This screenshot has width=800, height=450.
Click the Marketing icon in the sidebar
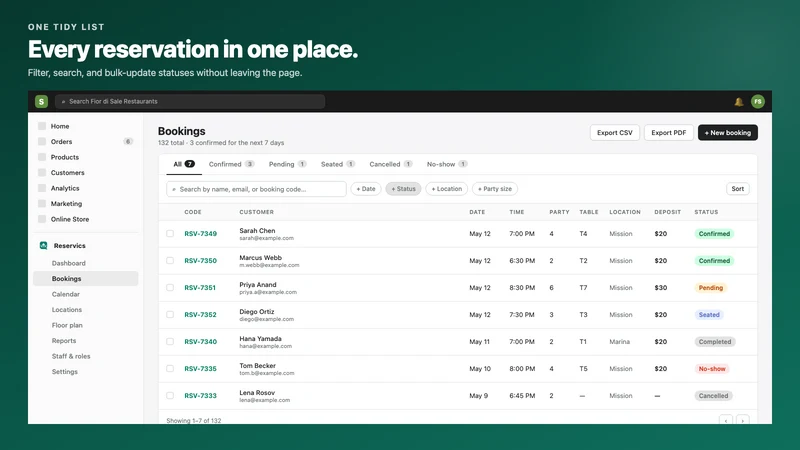[42, 204]
